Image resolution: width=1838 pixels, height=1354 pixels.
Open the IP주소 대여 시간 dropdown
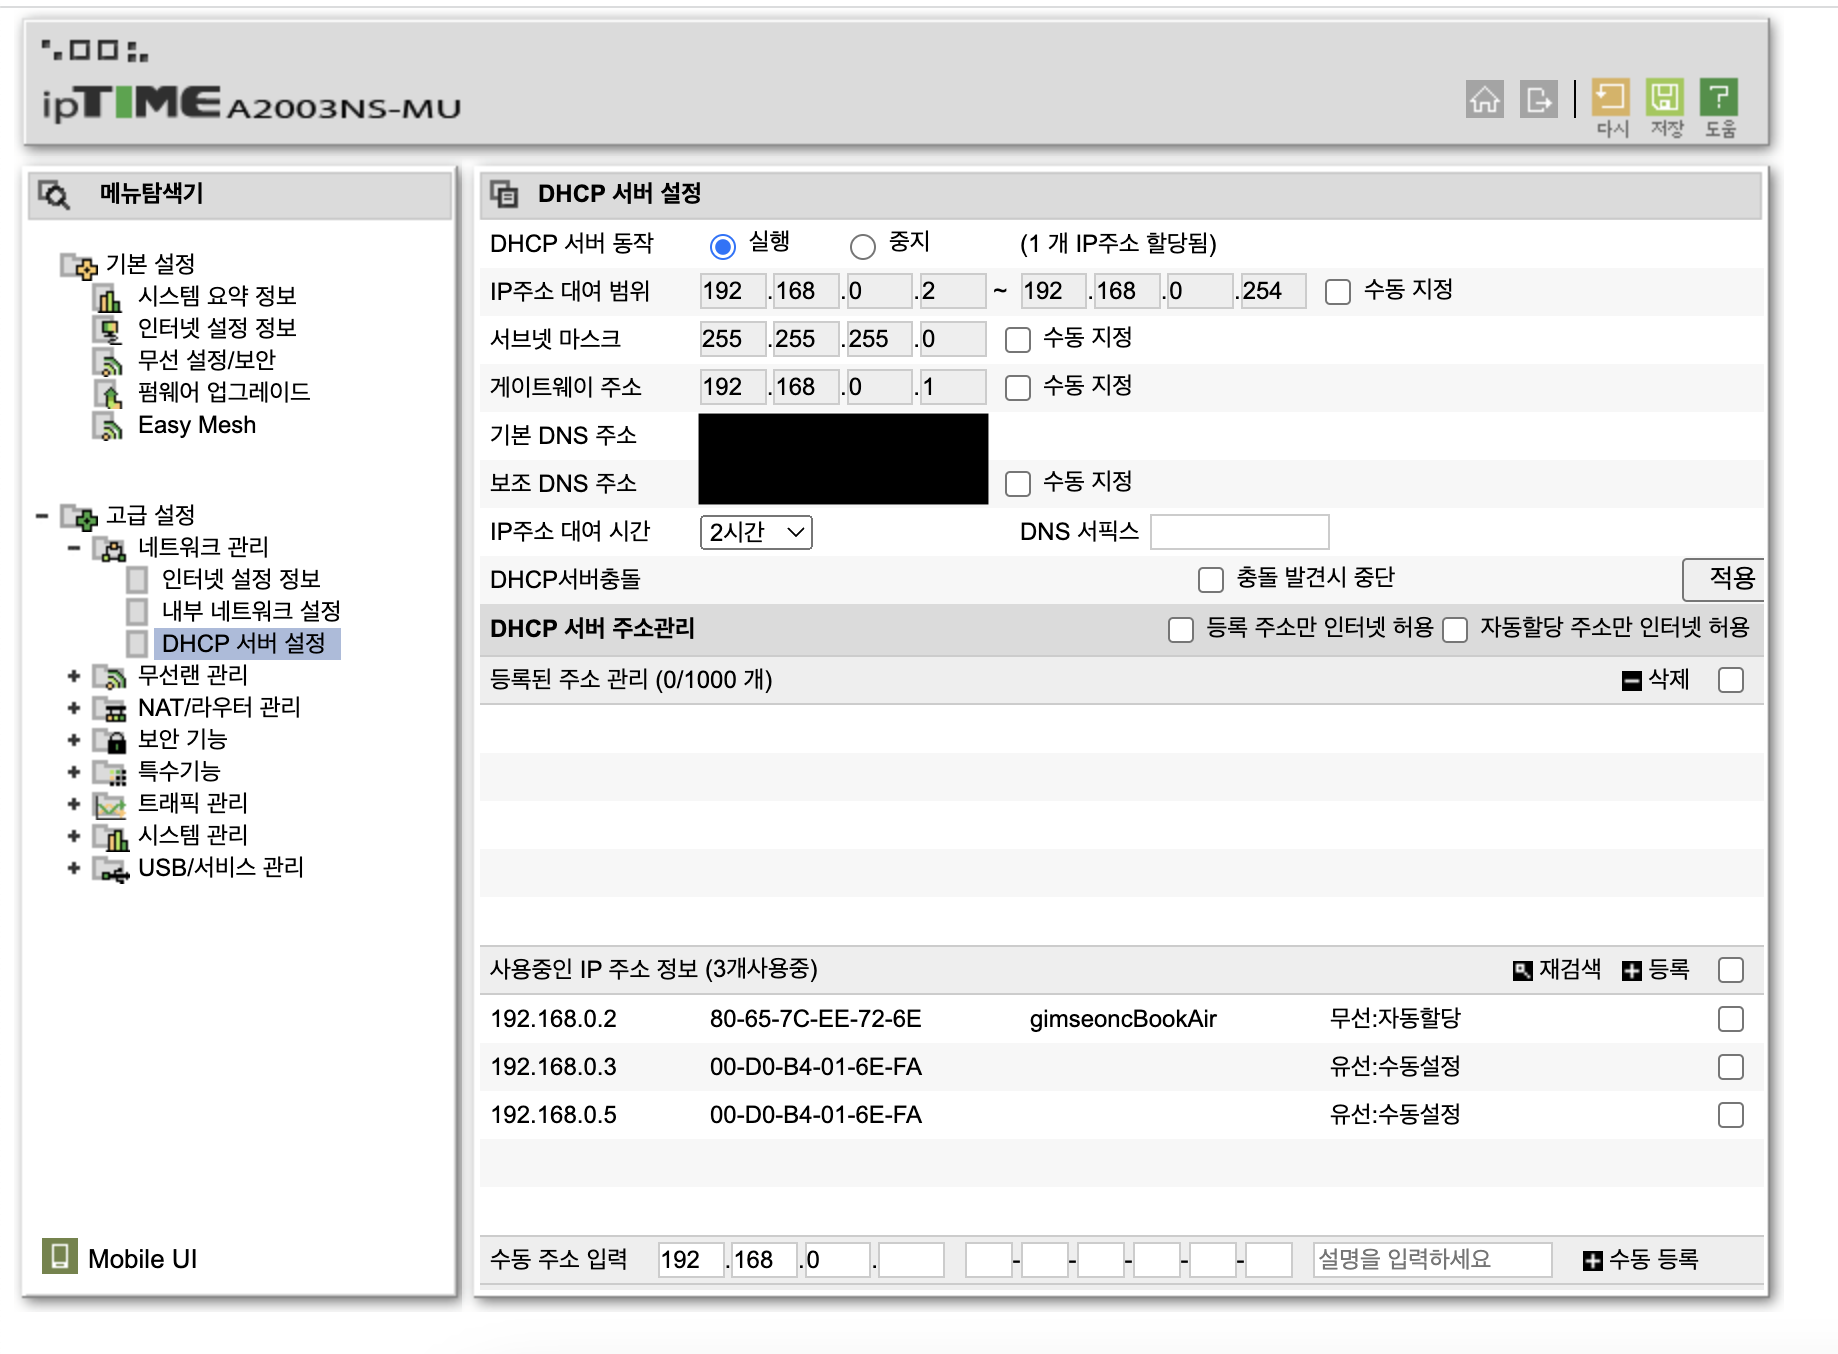pos(757,532)
